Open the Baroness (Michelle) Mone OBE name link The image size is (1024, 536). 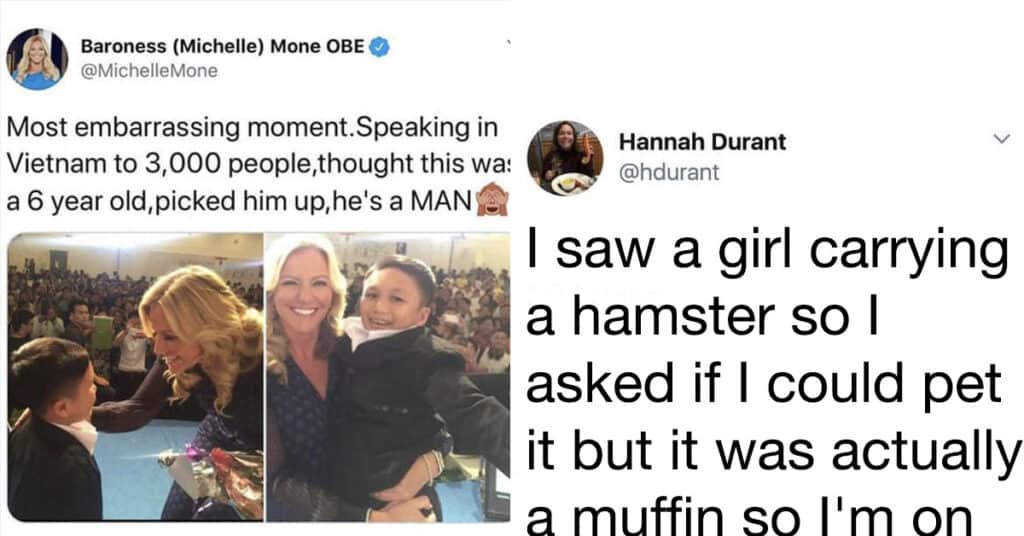tap(221, 46)
